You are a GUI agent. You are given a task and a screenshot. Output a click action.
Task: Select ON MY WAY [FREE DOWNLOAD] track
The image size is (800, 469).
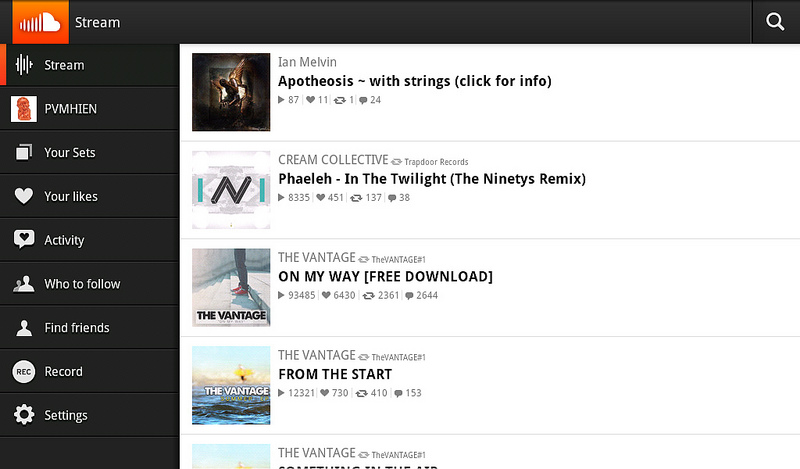pyautogui.click(x=385, y=277)
